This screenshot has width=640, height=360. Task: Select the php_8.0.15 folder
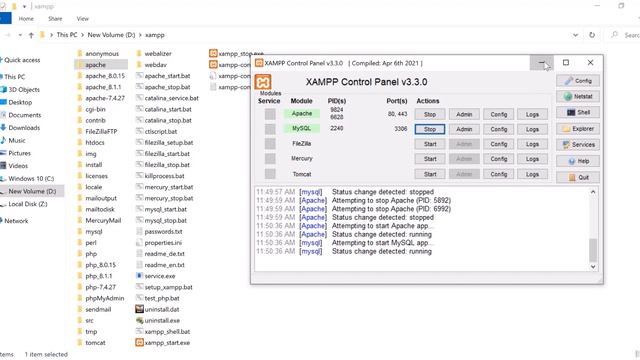(96, 265)
